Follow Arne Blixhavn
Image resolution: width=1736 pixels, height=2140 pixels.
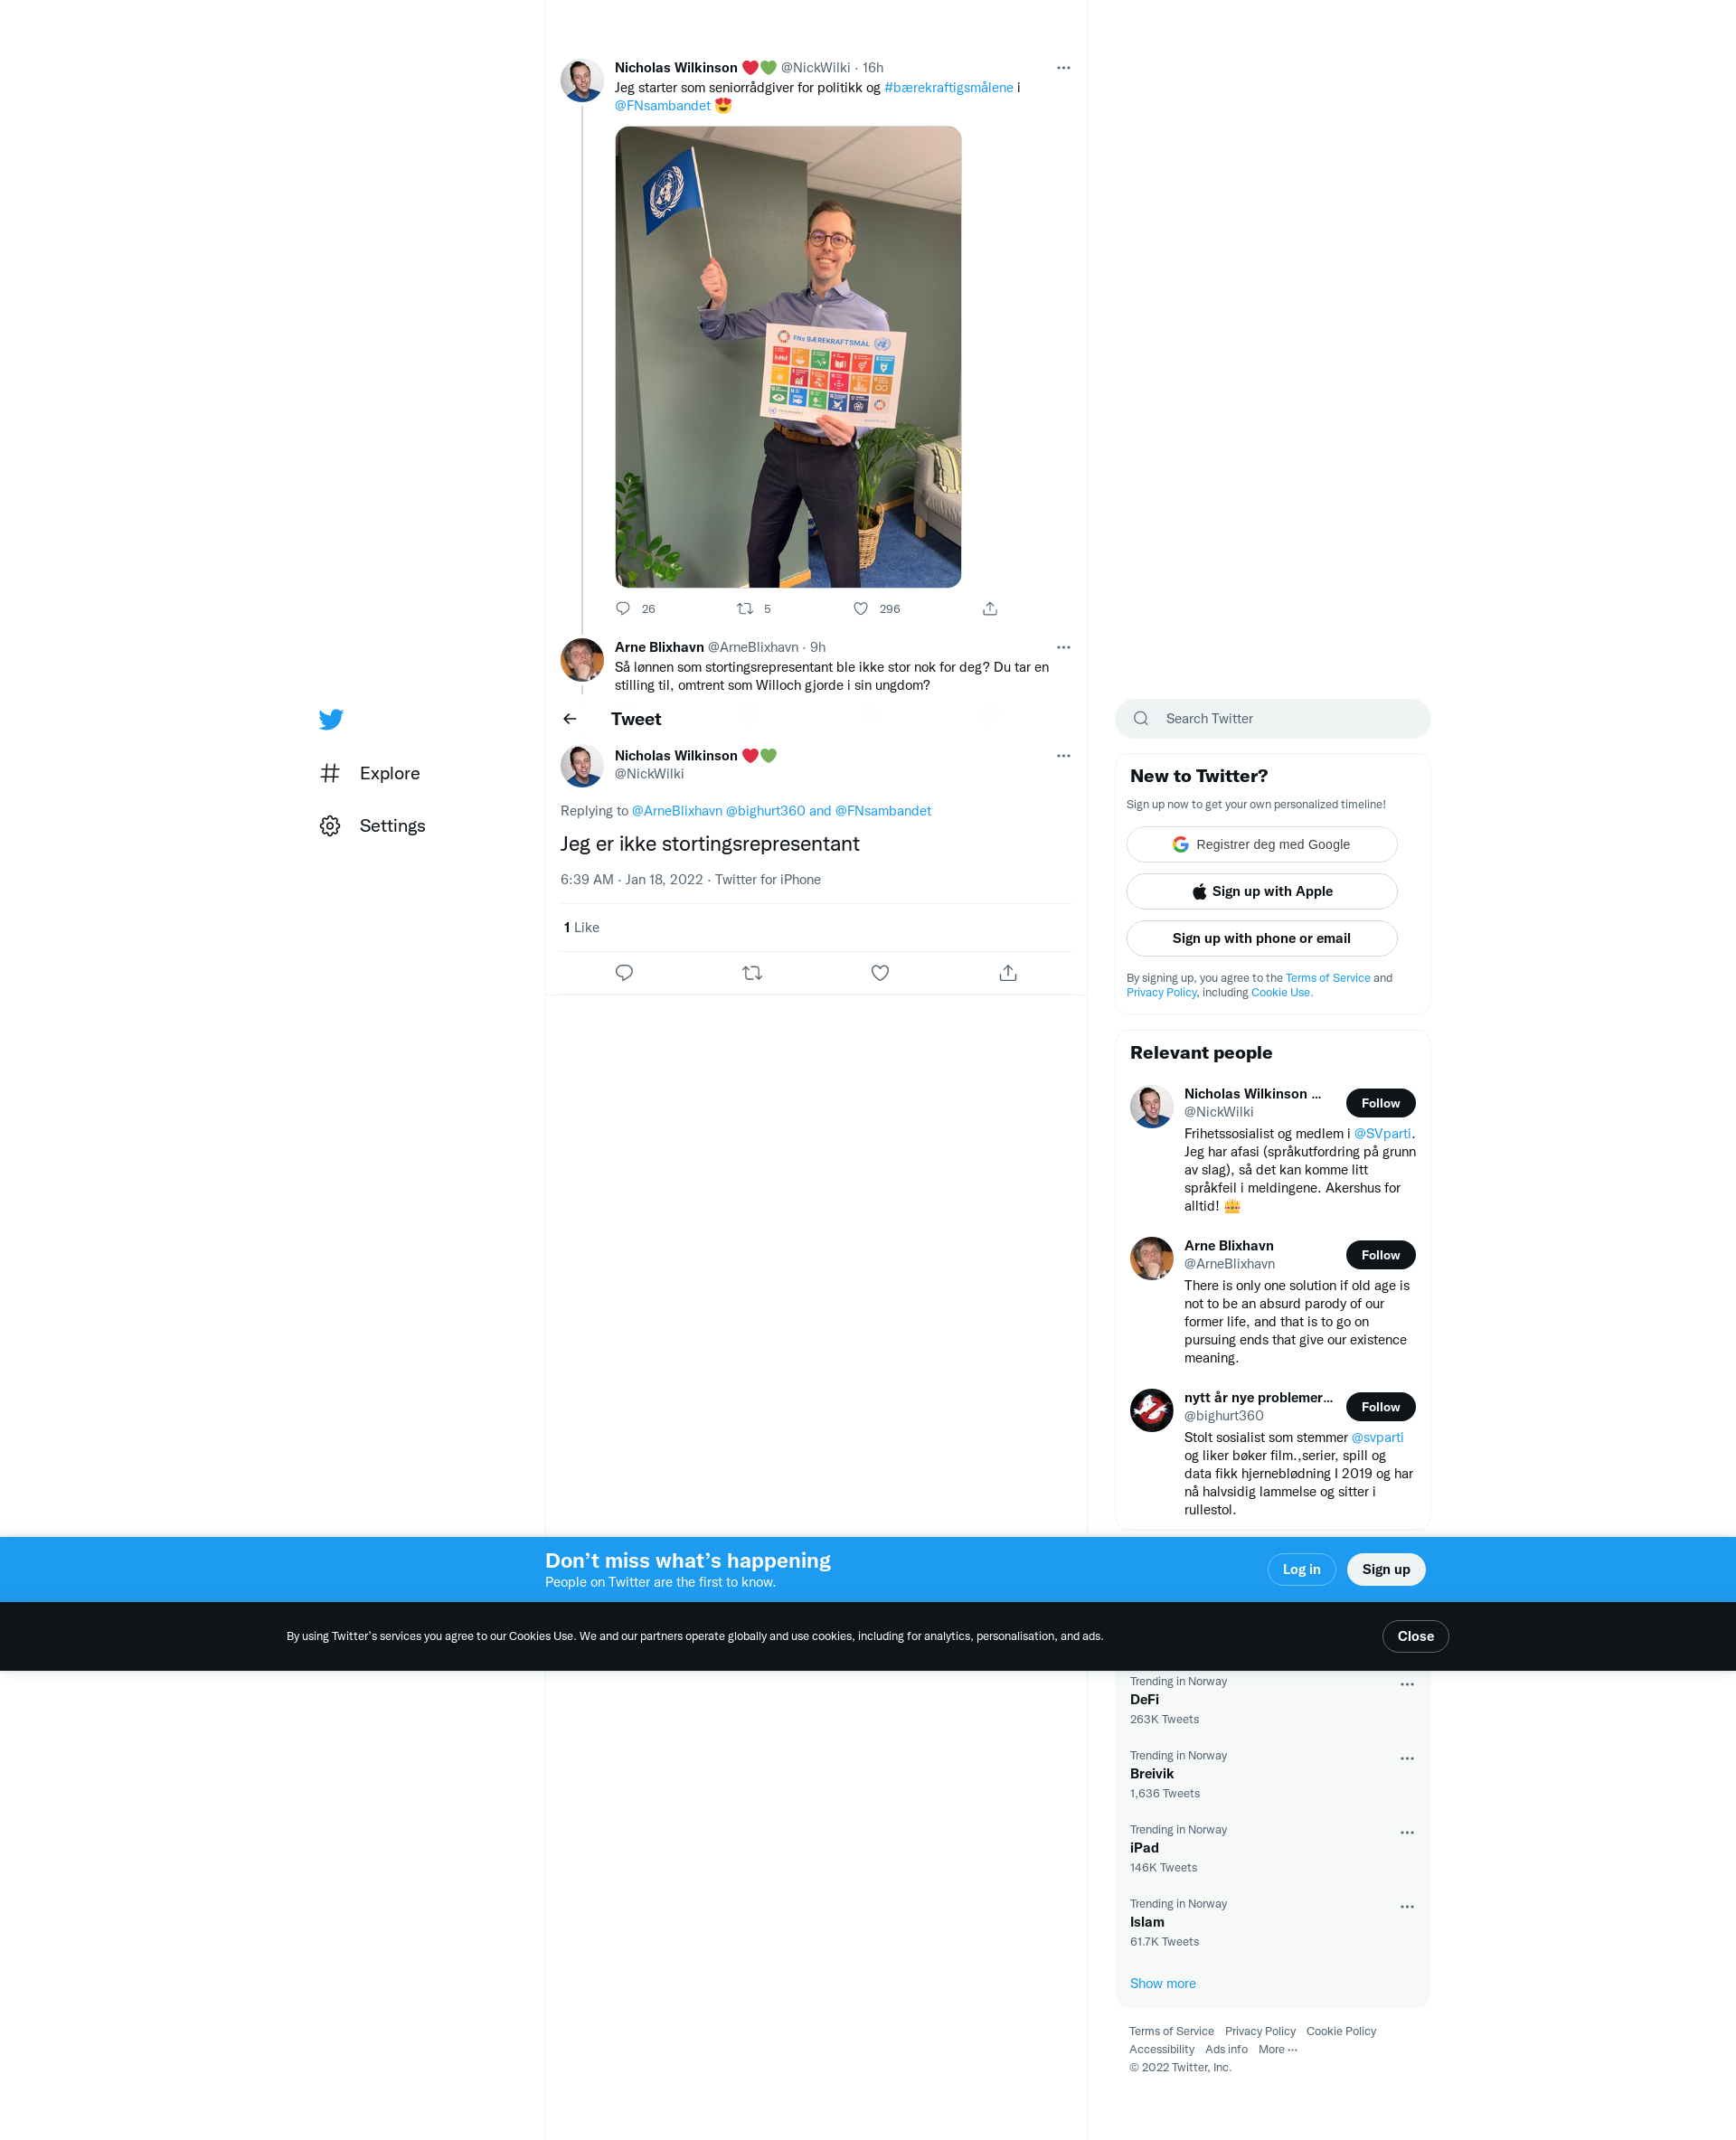point(1380,1255)
